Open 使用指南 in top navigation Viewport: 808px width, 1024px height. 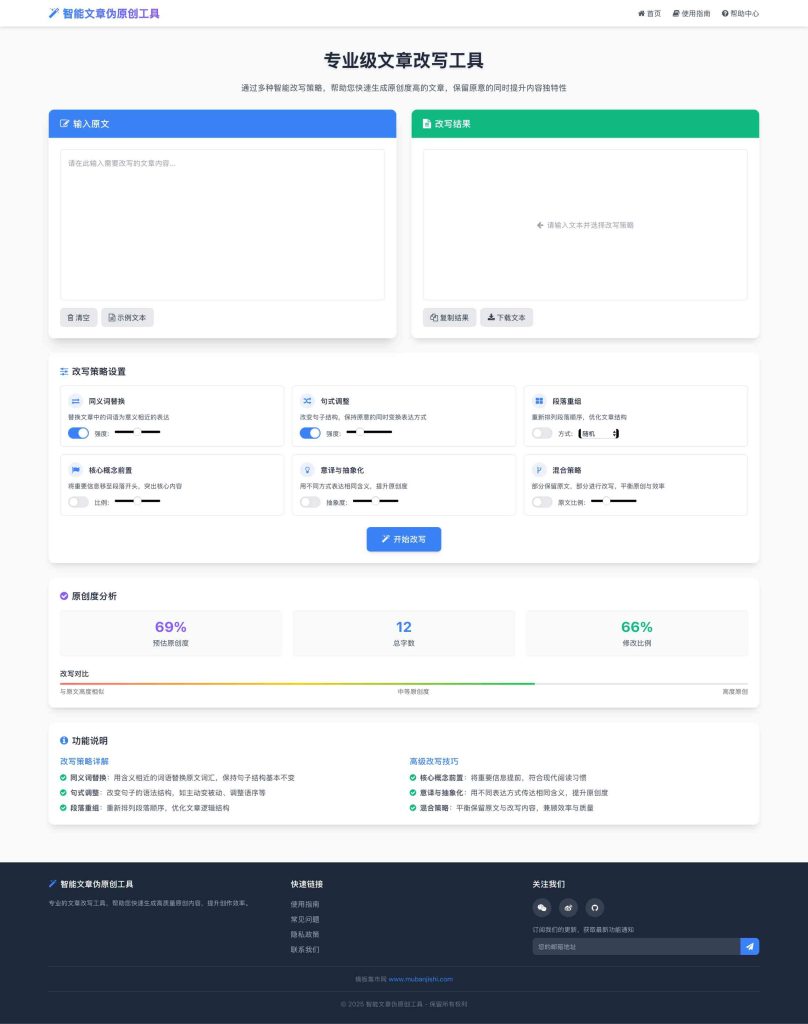691,14
